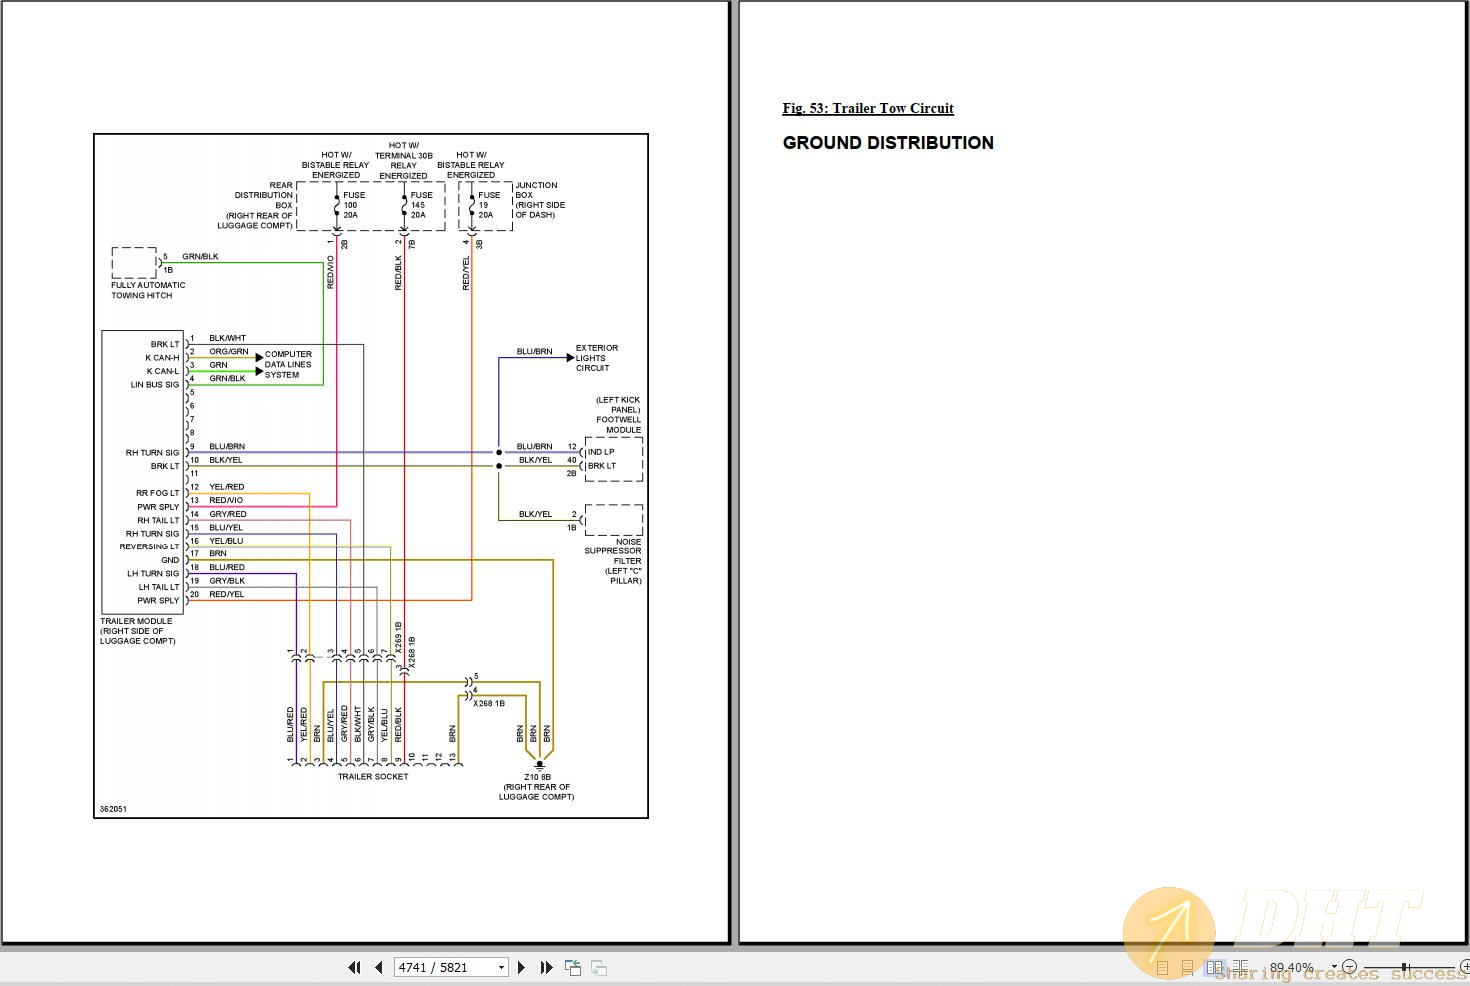The image size is (1470, 986).
Task: Click the GRY/RED wire label at pin 14
Action: (228, 514)
